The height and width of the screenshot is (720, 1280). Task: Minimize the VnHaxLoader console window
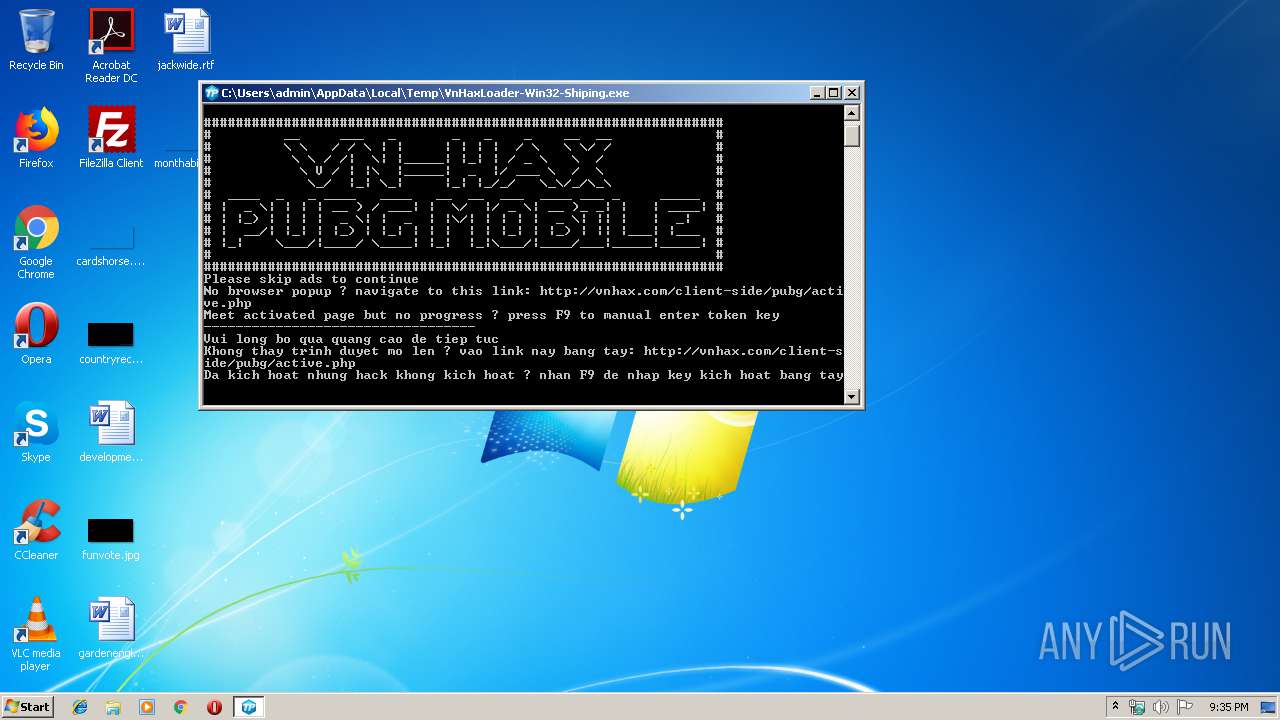tap(818, 93)
